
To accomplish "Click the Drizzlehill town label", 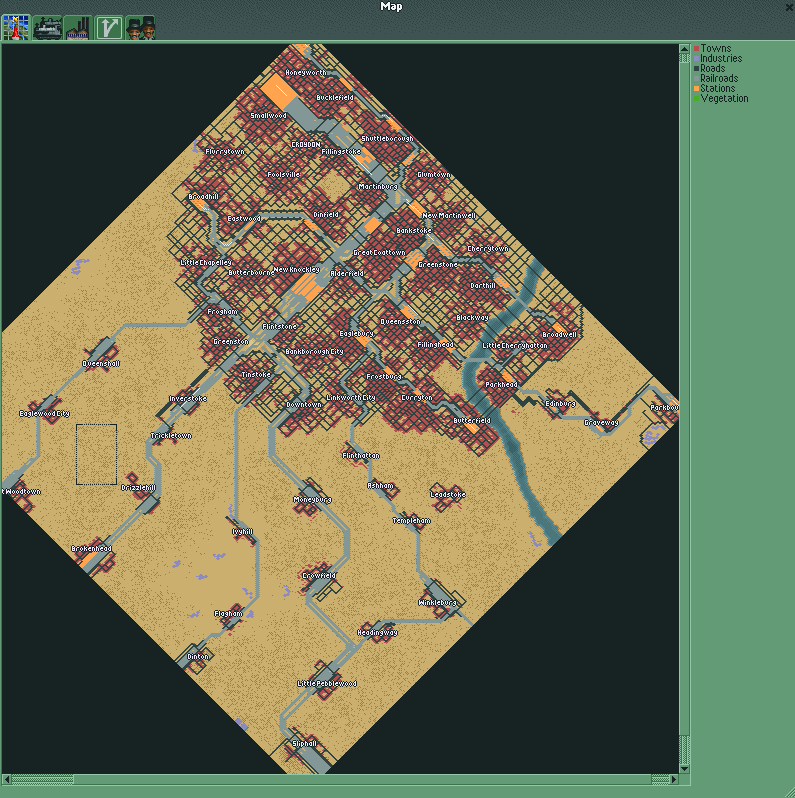I will pyautogui.click(x=138, y=488).
